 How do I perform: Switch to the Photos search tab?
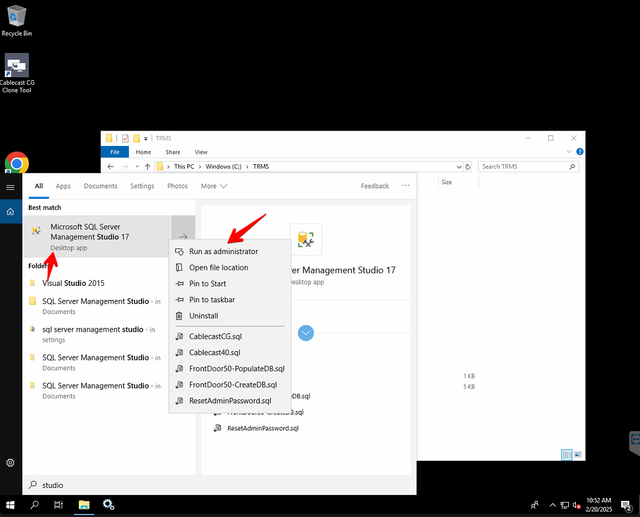pyautogui.click(x=177, y=186)
